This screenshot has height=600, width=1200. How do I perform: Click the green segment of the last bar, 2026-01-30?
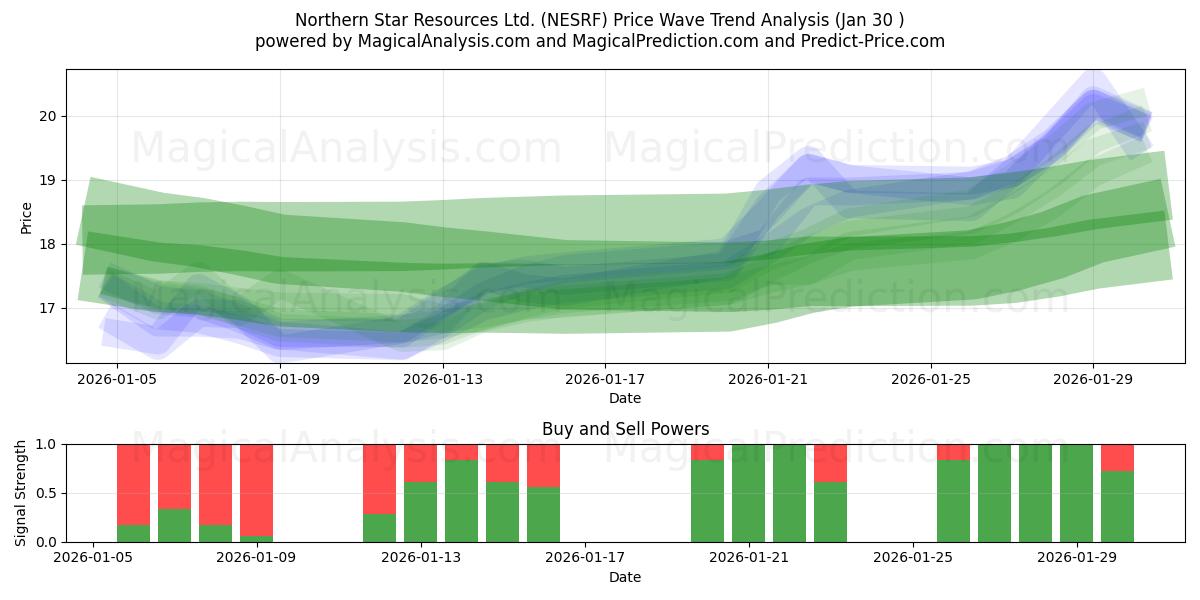tap(1118, 506)
